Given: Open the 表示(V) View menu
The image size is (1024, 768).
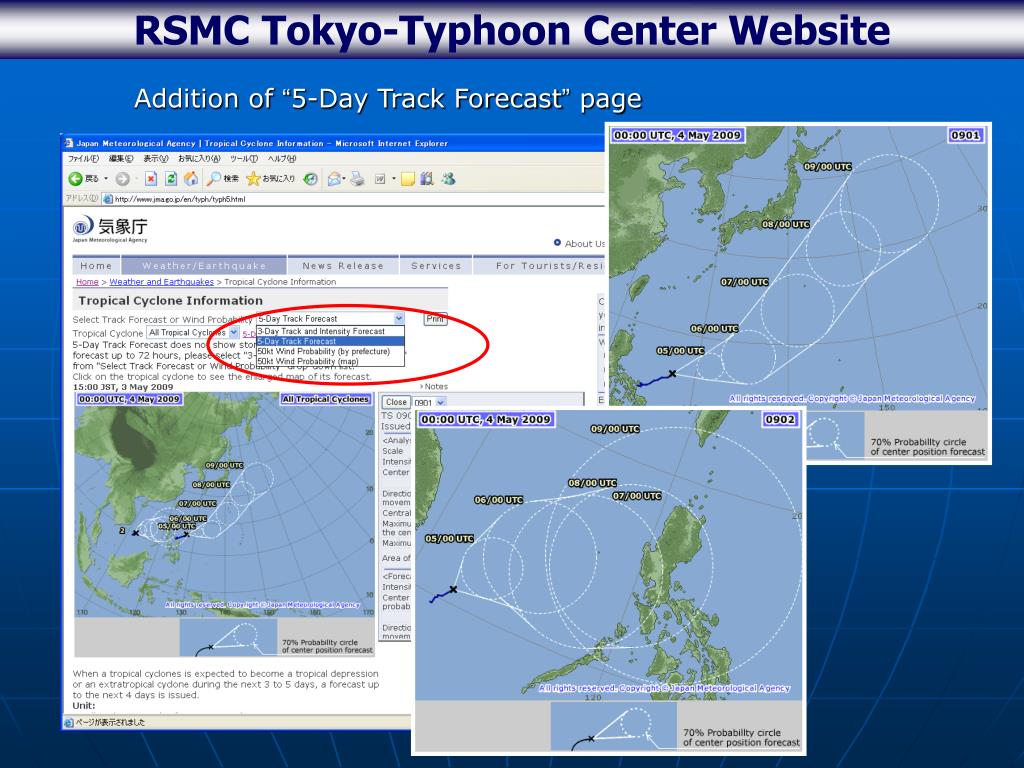Looking at the screenshot, I should (x=155, y=159).
